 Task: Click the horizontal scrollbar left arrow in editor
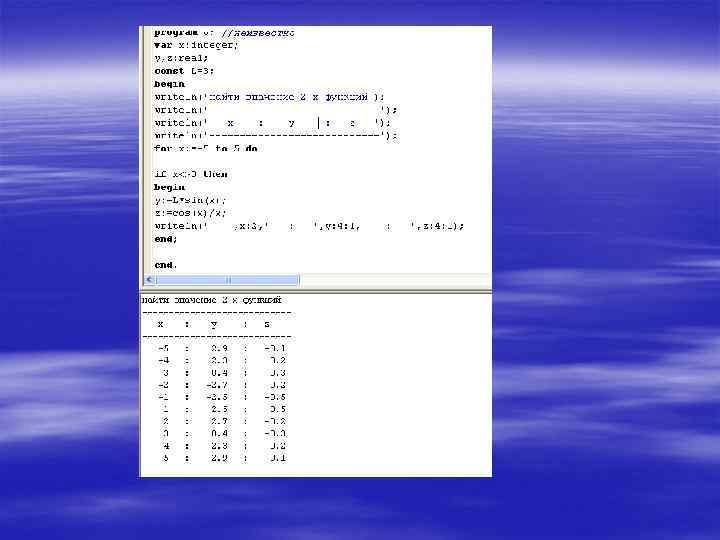coord(150,279)
